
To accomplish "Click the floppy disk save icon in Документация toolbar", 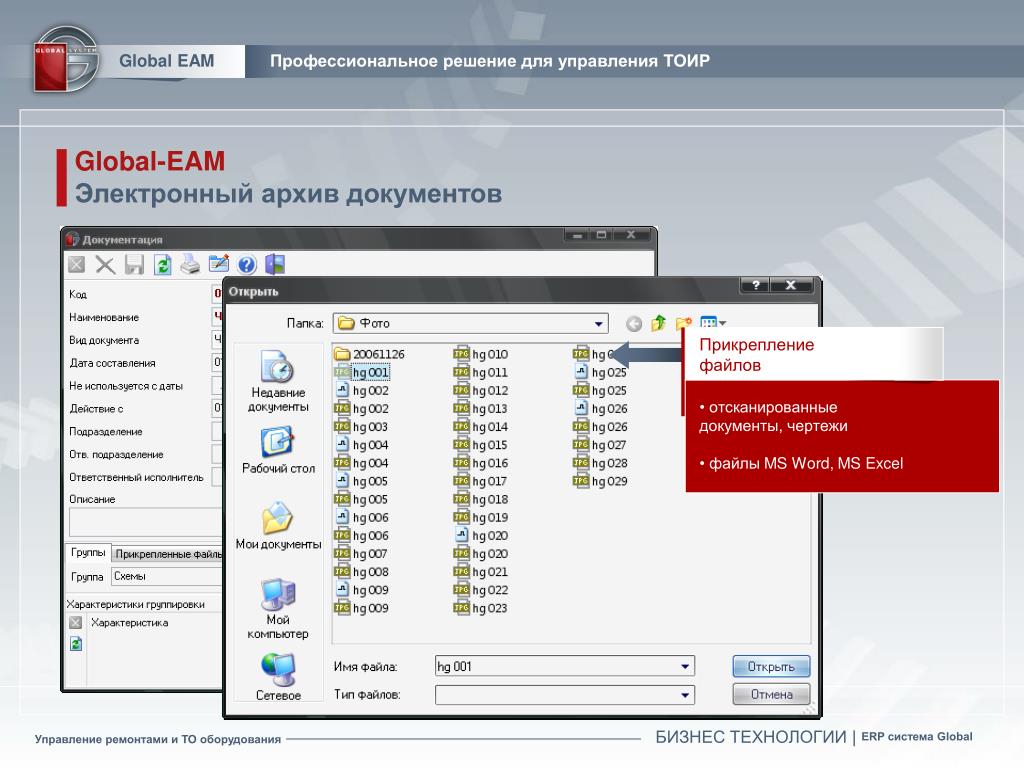I will pyautogui.click(x=134, y=264).
